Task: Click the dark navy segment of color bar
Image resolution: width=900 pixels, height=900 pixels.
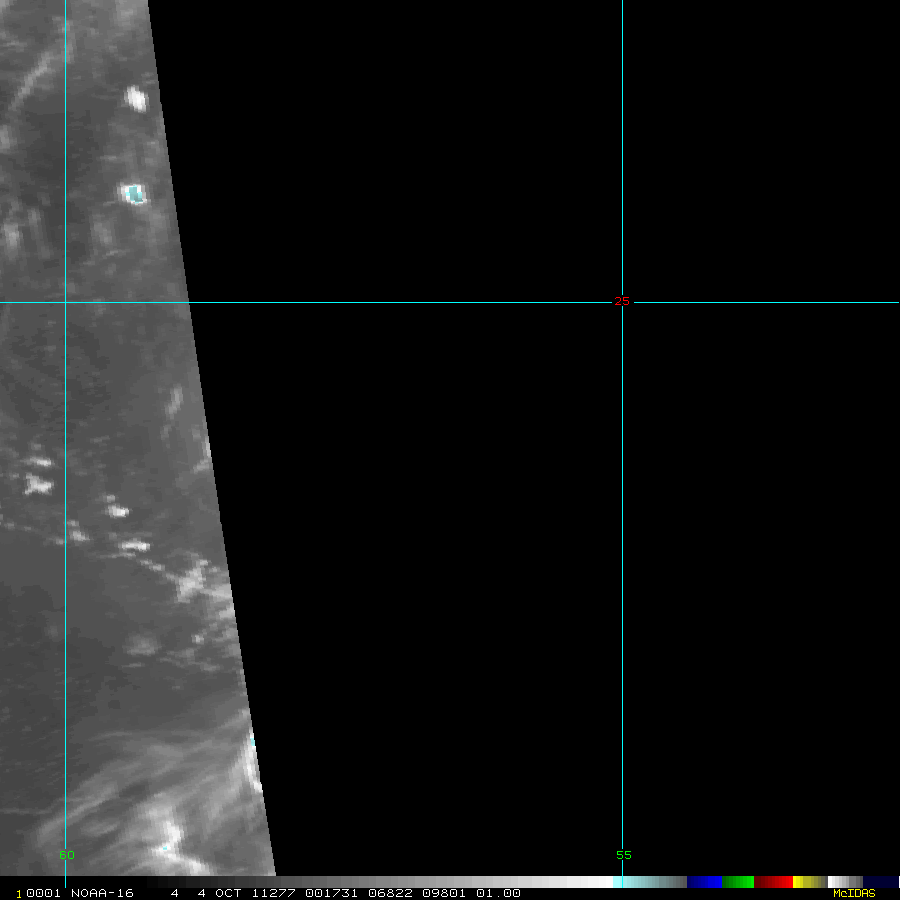Action: click(881, 882)
